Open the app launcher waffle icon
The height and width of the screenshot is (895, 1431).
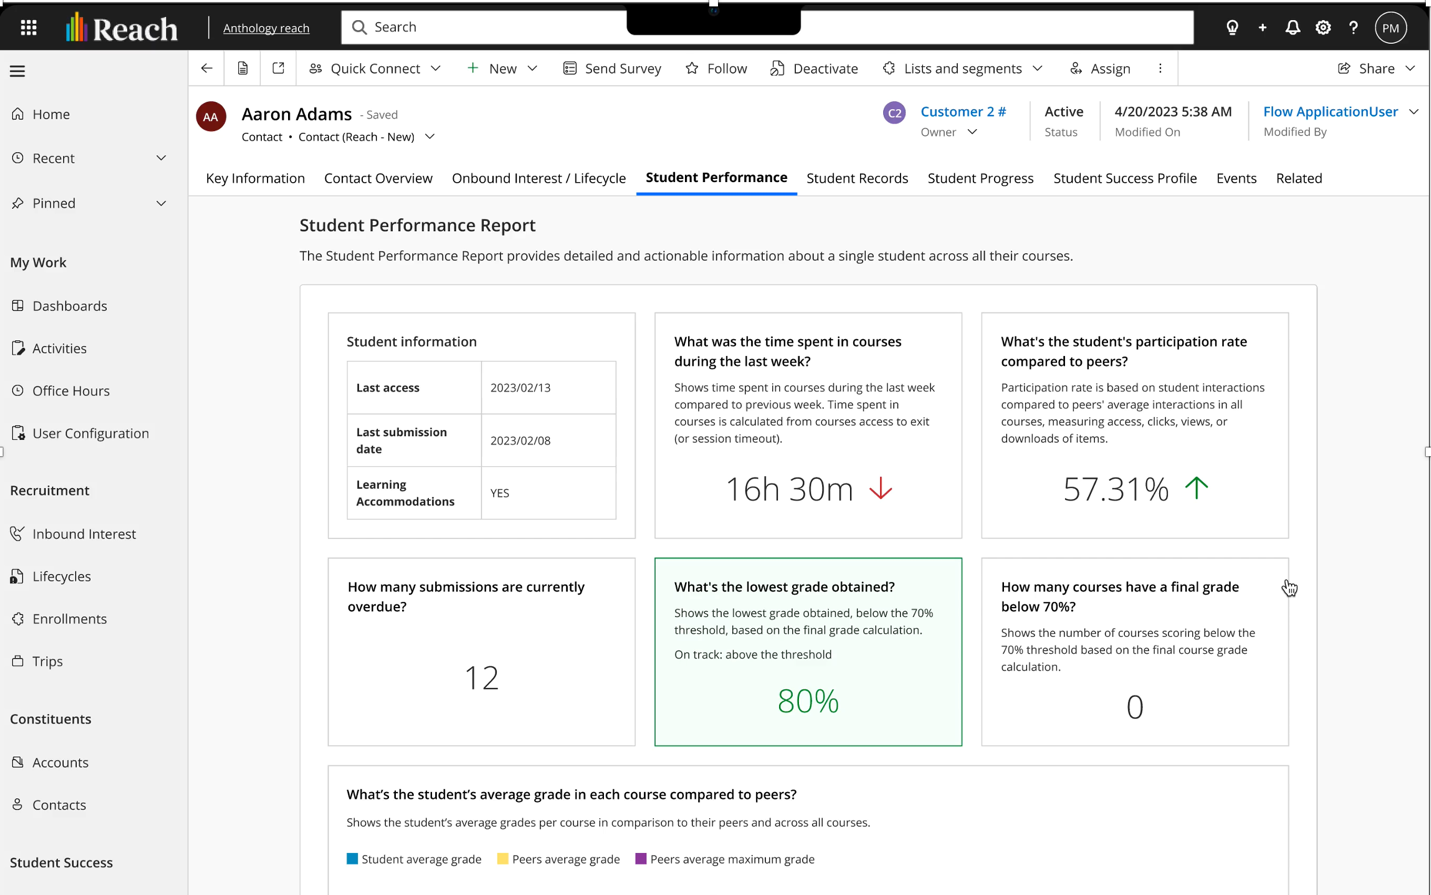tap(29, 28)
